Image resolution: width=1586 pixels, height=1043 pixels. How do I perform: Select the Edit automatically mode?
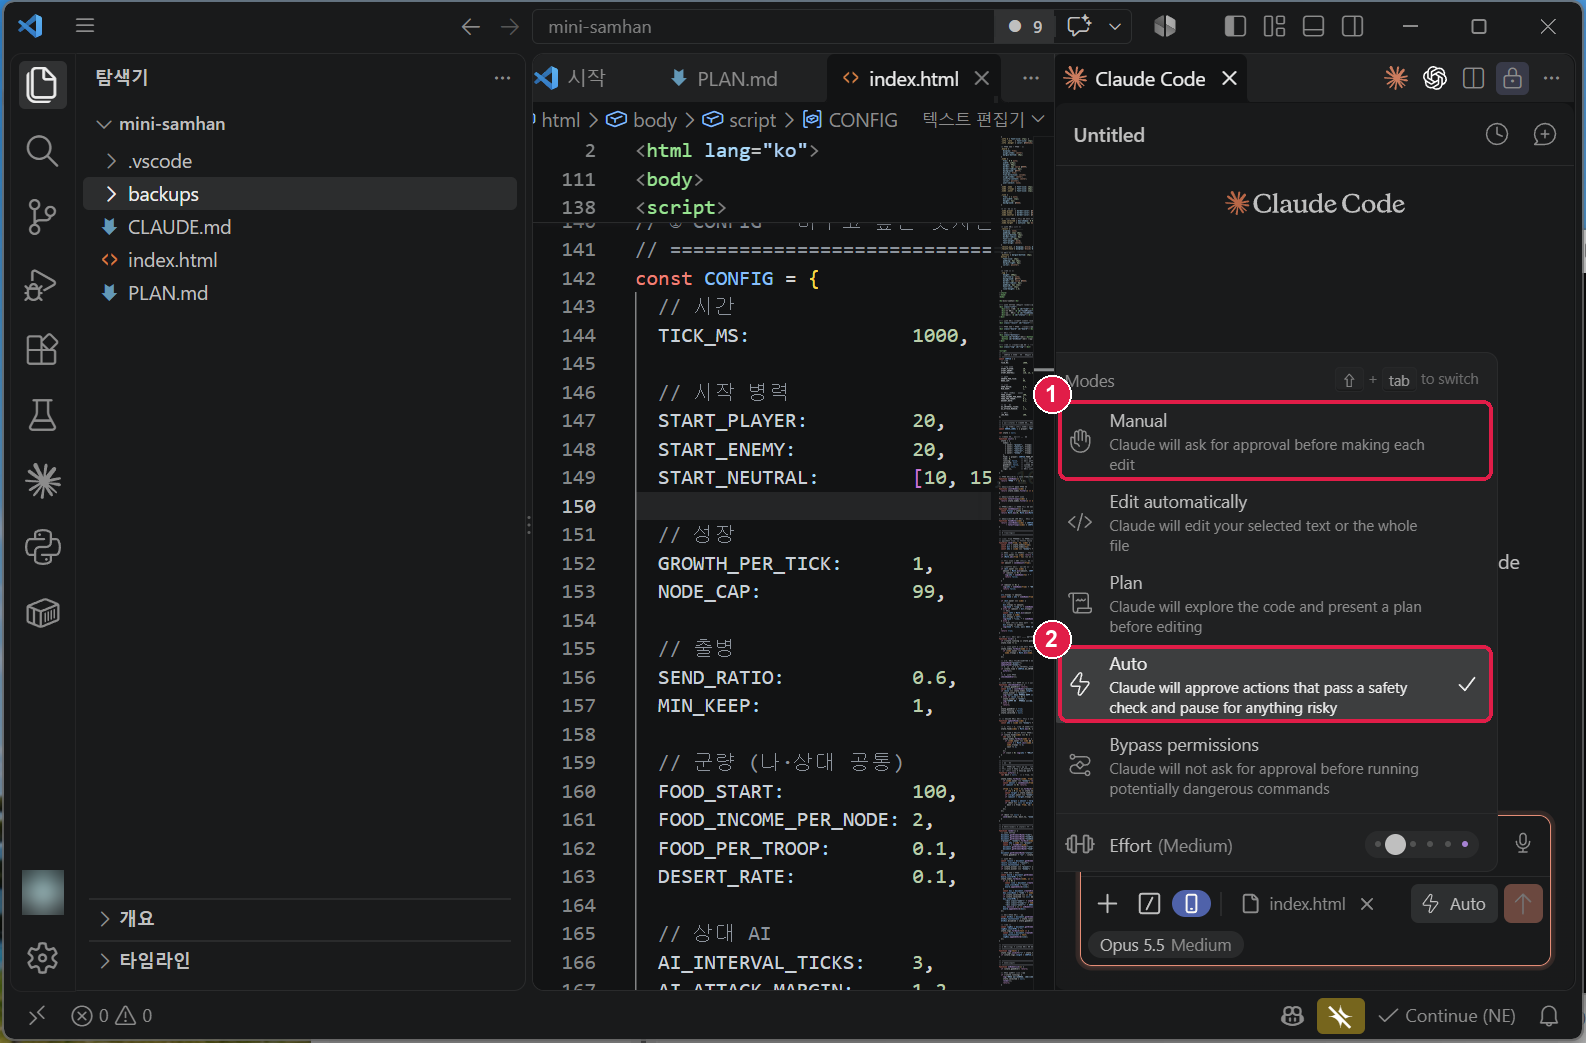tap(1277, 522)
